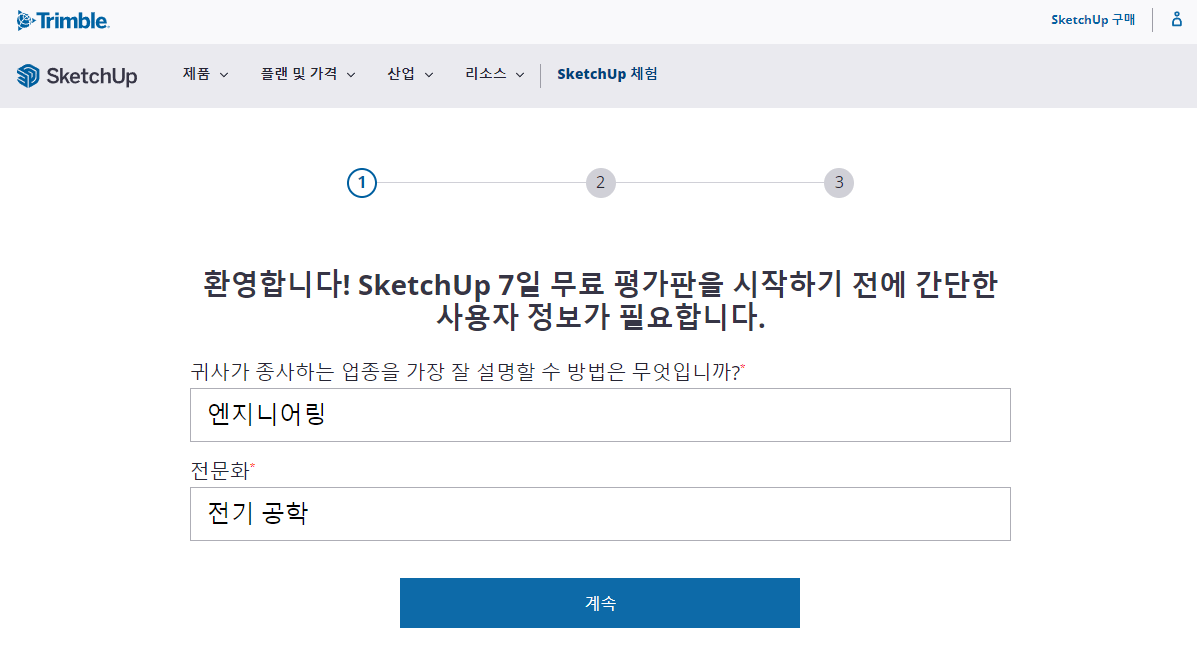Image resolution: width=1197 pixels, height=652 pixels.
Task: Click step 1 on the progress indicator
Action: pyautogui.click(x=362, y=183)
